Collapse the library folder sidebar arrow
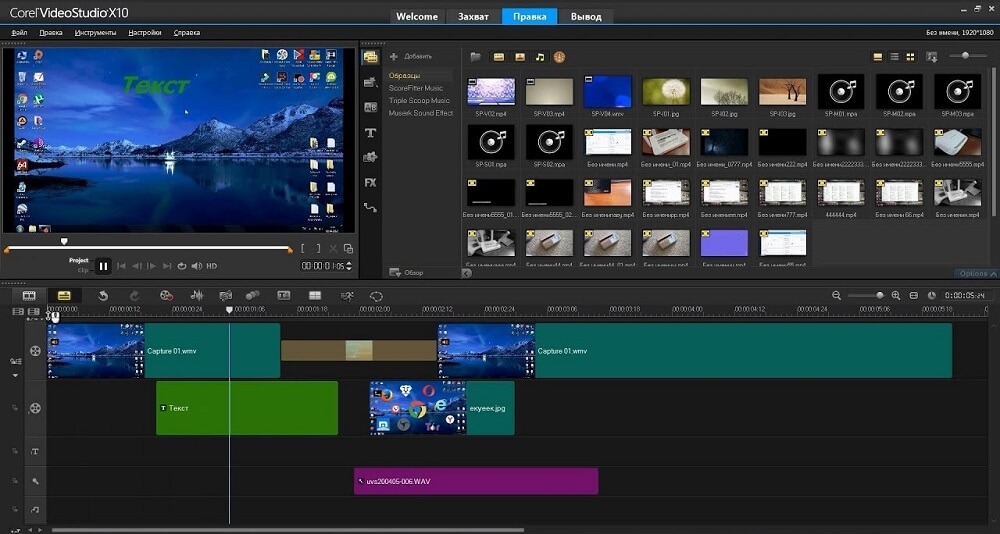 pos(466,272)
